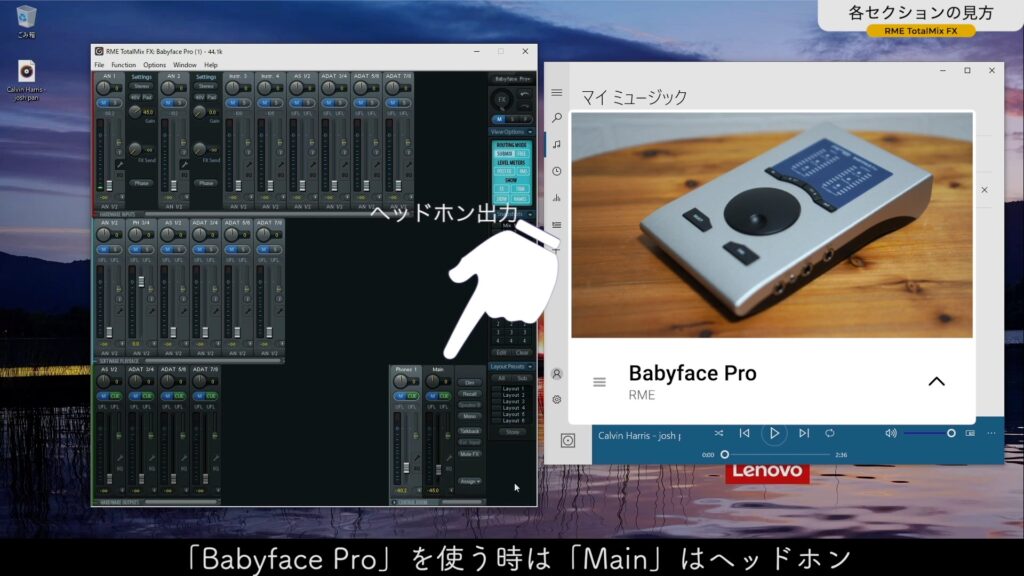The image size is (1024, 576).
Task: Solo the AN 1 hardware input channel
Action: (x=115, y=103)
